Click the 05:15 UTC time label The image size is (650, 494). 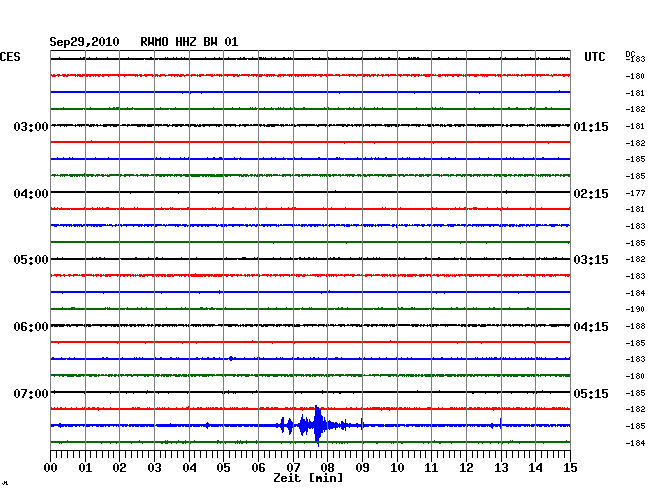coord(591,393)
